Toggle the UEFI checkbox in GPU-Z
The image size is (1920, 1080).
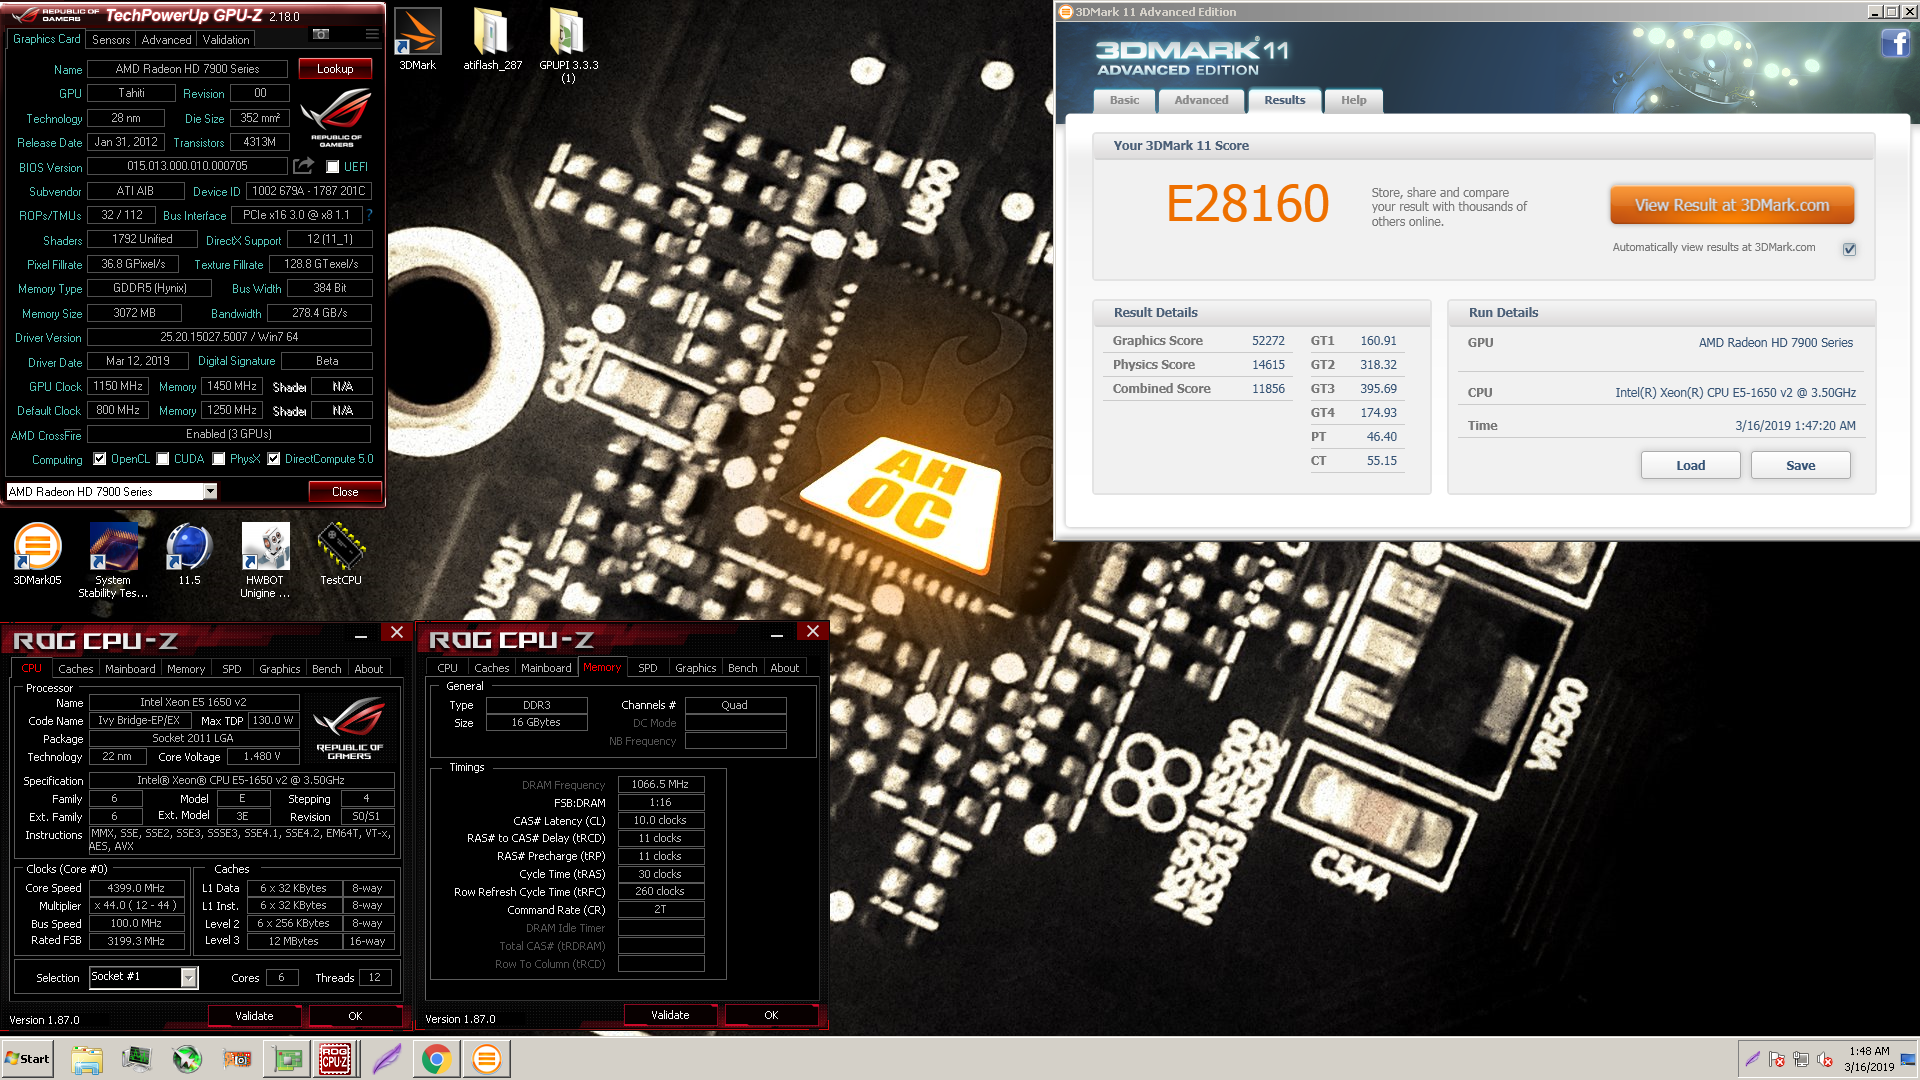(333, 167)
